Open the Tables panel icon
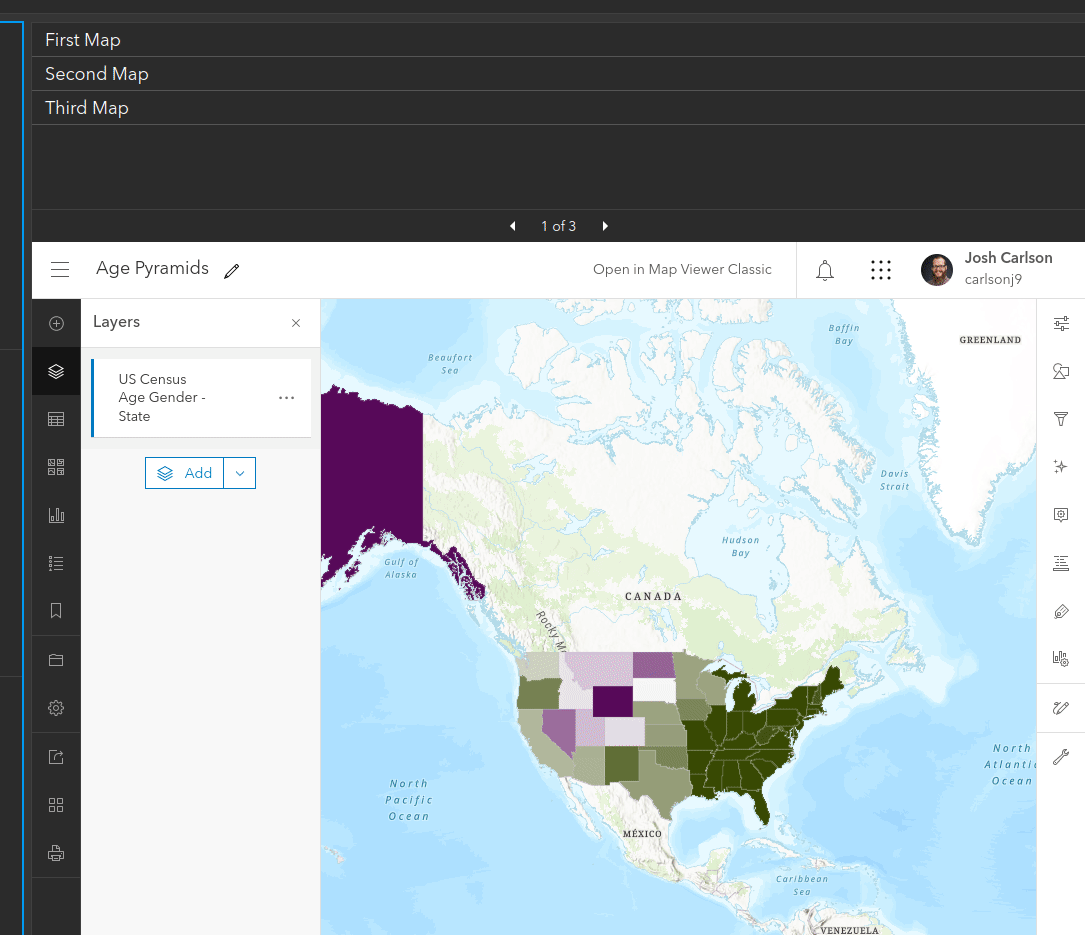 56,420
